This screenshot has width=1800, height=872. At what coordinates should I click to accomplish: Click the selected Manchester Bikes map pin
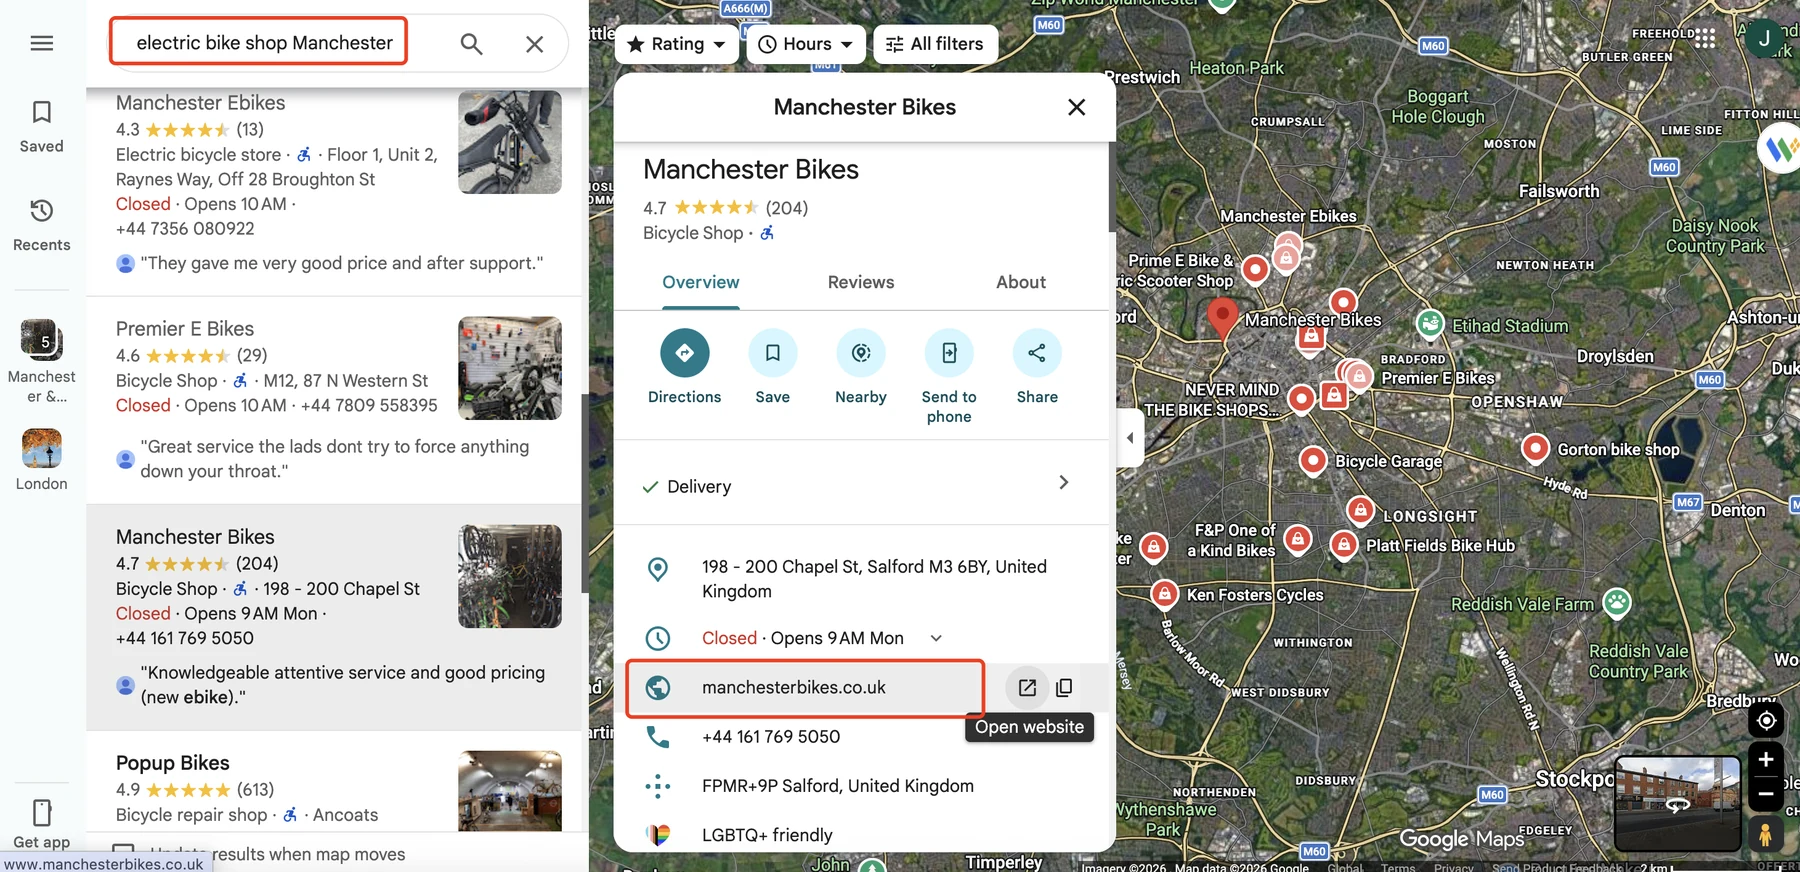pyautogui.click(x=1222, y=318)
